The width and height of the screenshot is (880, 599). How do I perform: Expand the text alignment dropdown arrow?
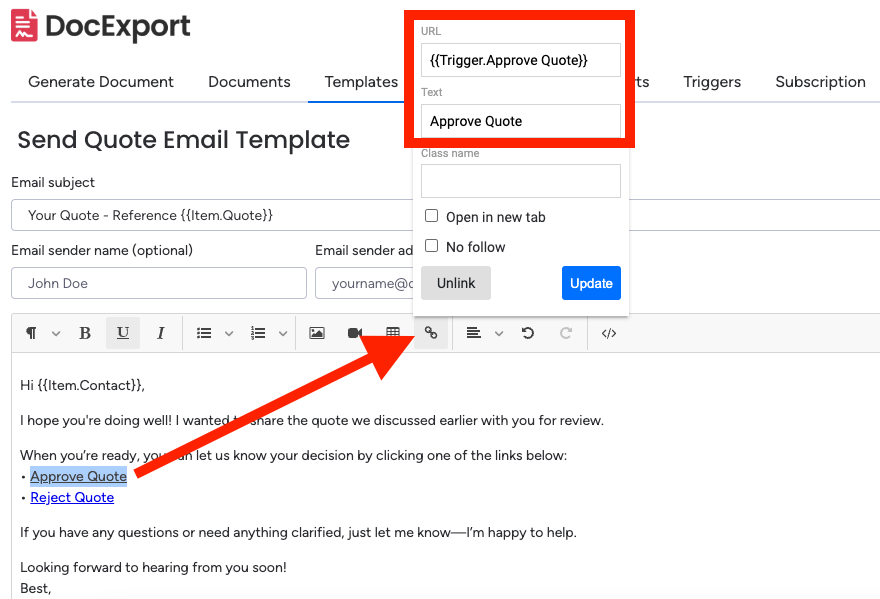pos(499,334)
